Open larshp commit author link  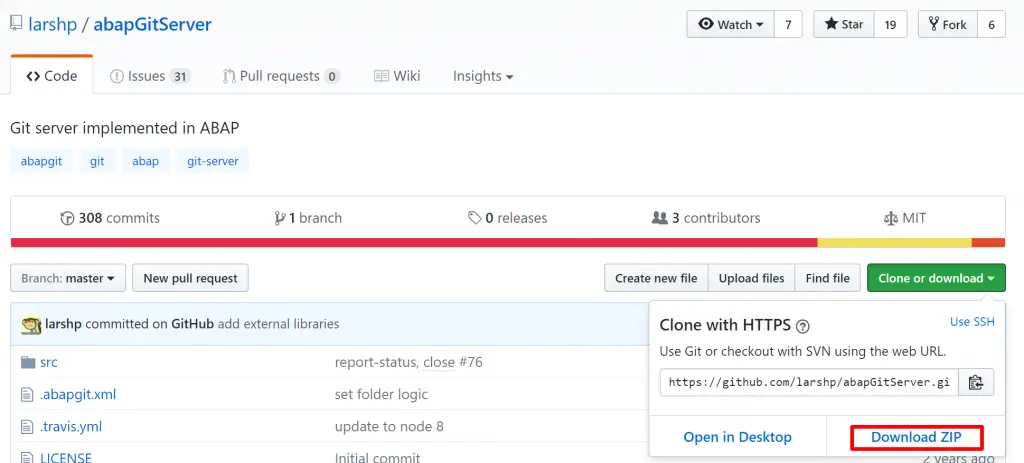(63, 324)
